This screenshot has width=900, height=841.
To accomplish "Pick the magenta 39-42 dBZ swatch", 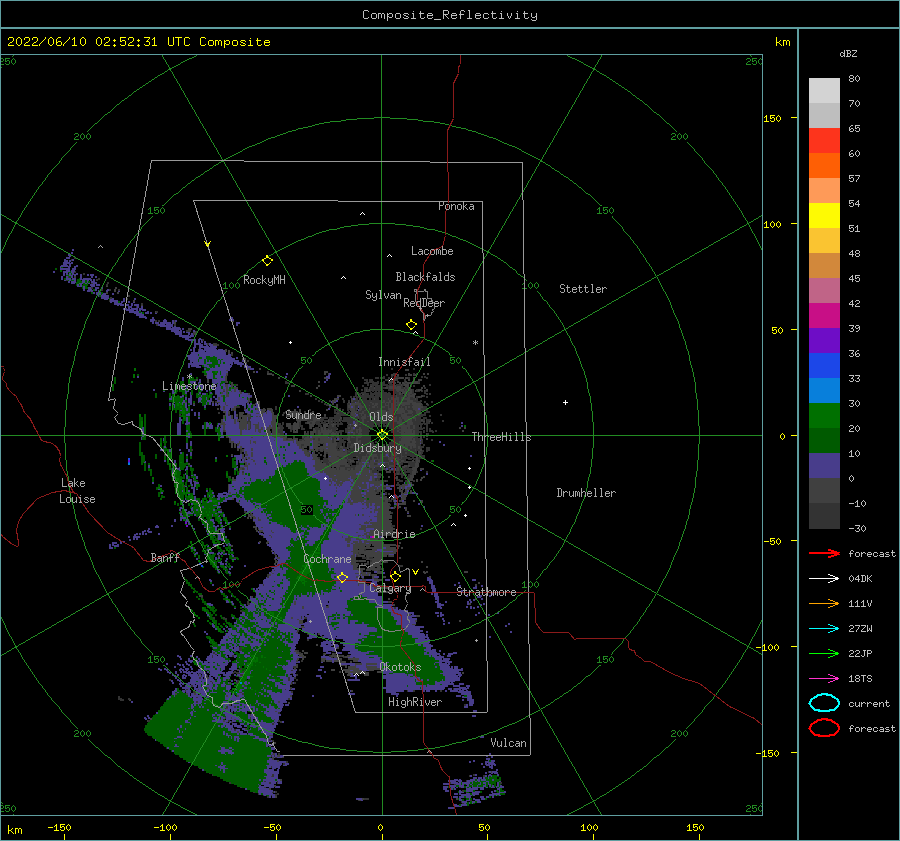I will (824, 316).
